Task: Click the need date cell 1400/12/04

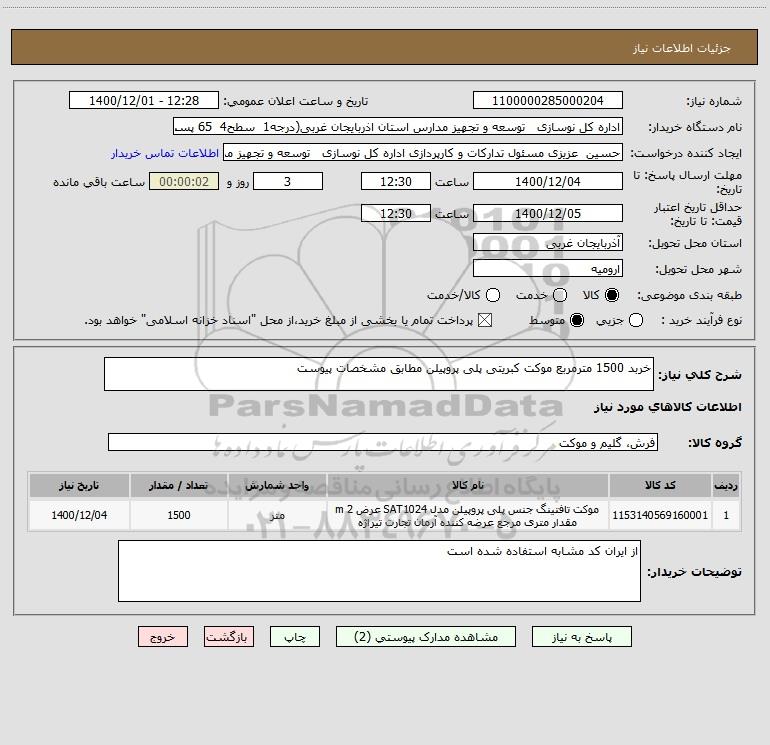Action: [79, 515]
